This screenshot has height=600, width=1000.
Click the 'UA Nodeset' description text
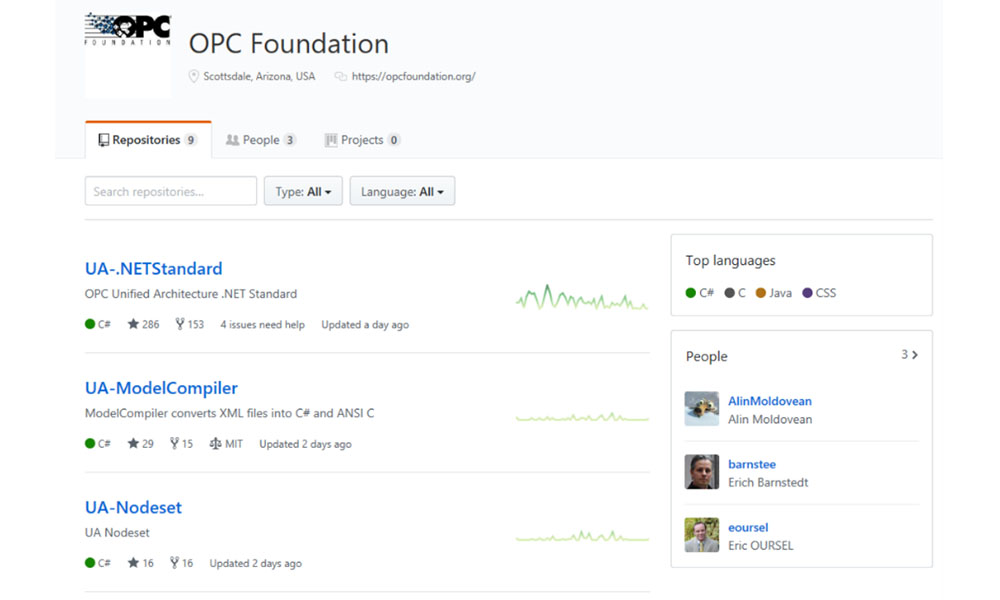pyautogui.click(x=117, y=532)
